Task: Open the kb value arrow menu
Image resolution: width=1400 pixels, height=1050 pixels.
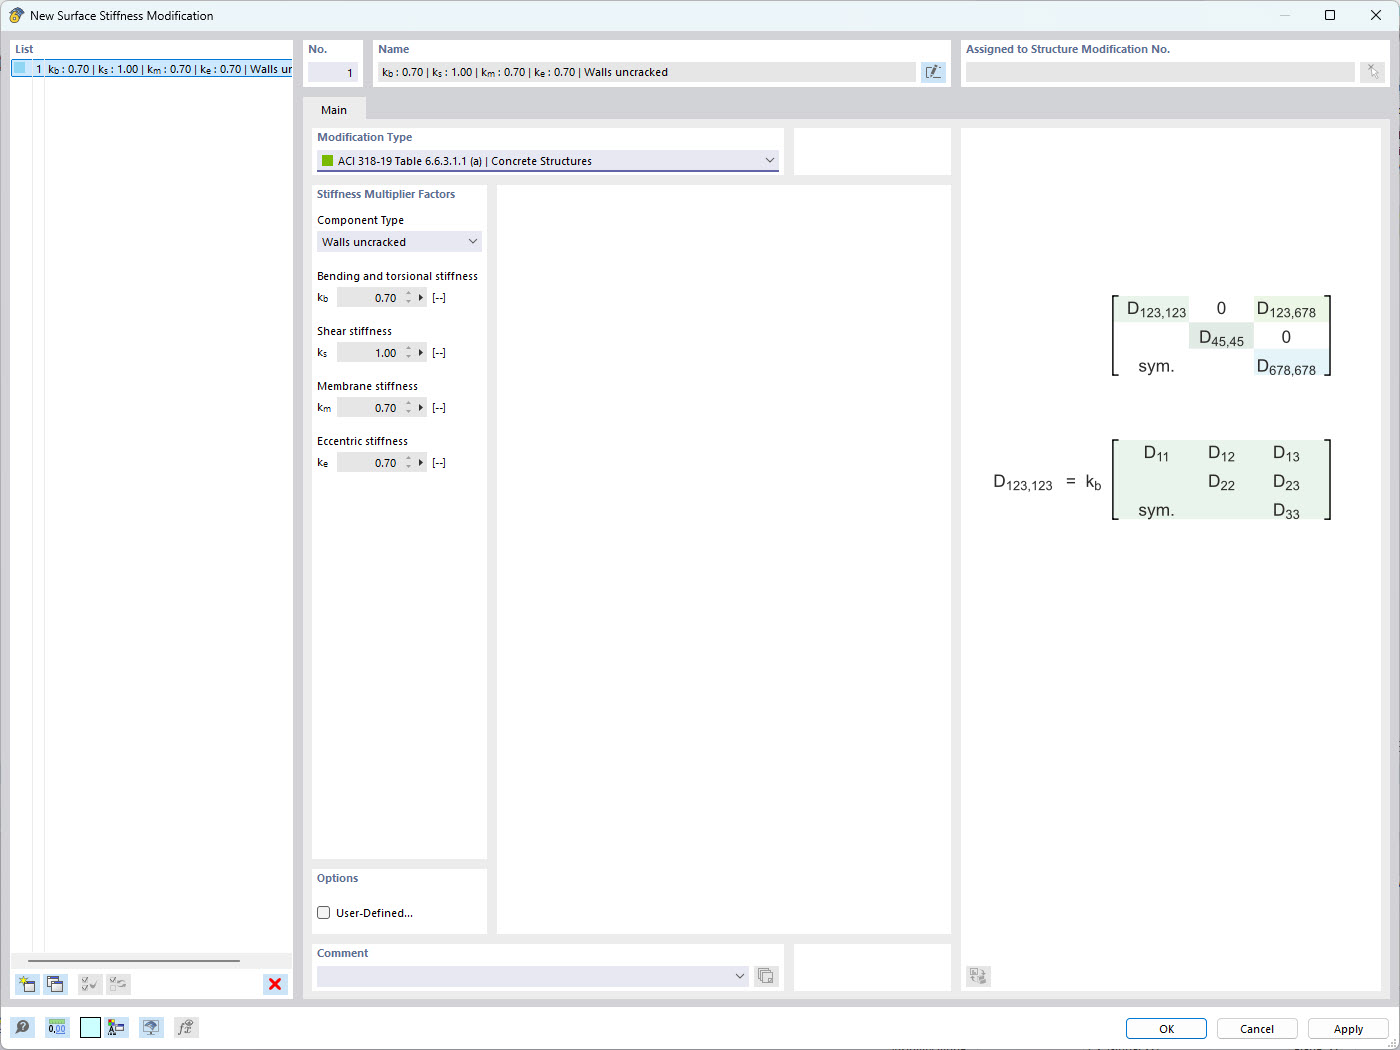Action: 421,298
